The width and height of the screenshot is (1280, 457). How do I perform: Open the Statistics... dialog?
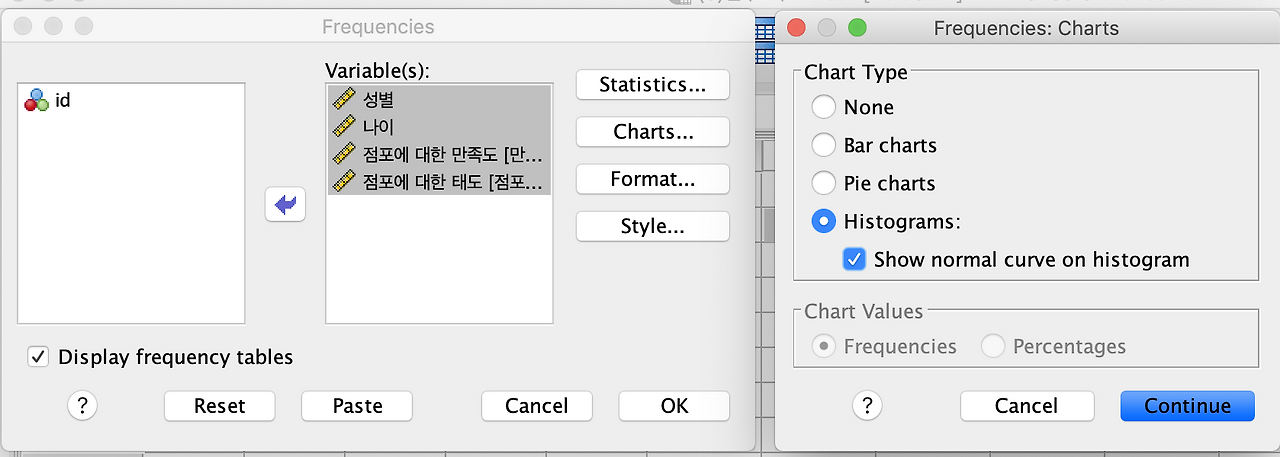tap(652, 85)
